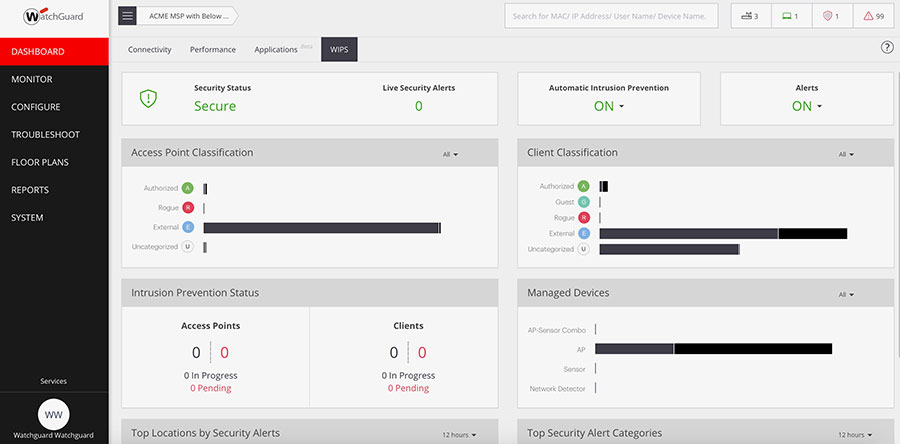Expand Managed Devices All filter
This screenshot has height=444, width=900.
(x=846, y=294)
